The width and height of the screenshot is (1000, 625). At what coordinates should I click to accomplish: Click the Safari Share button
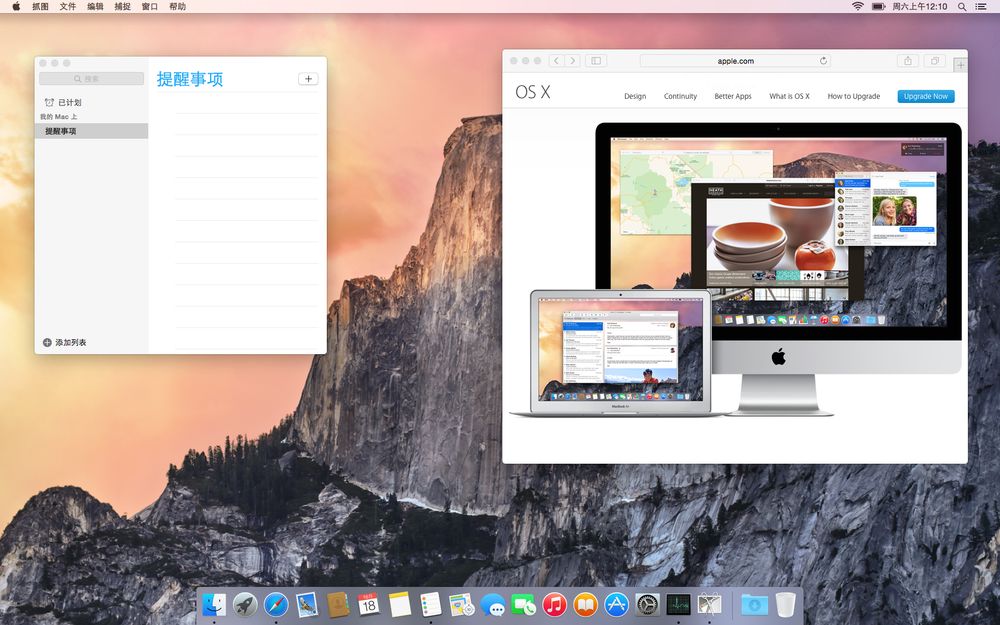click(x=908, y=61)
